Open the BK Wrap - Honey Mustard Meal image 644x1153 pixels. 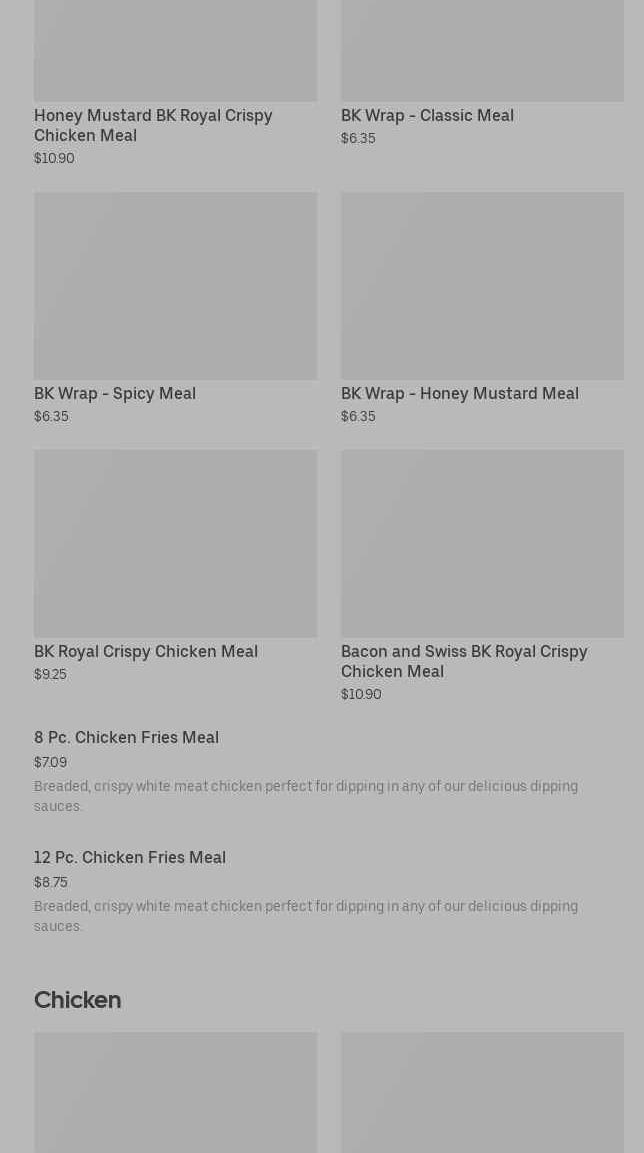[x=482, y=286]
